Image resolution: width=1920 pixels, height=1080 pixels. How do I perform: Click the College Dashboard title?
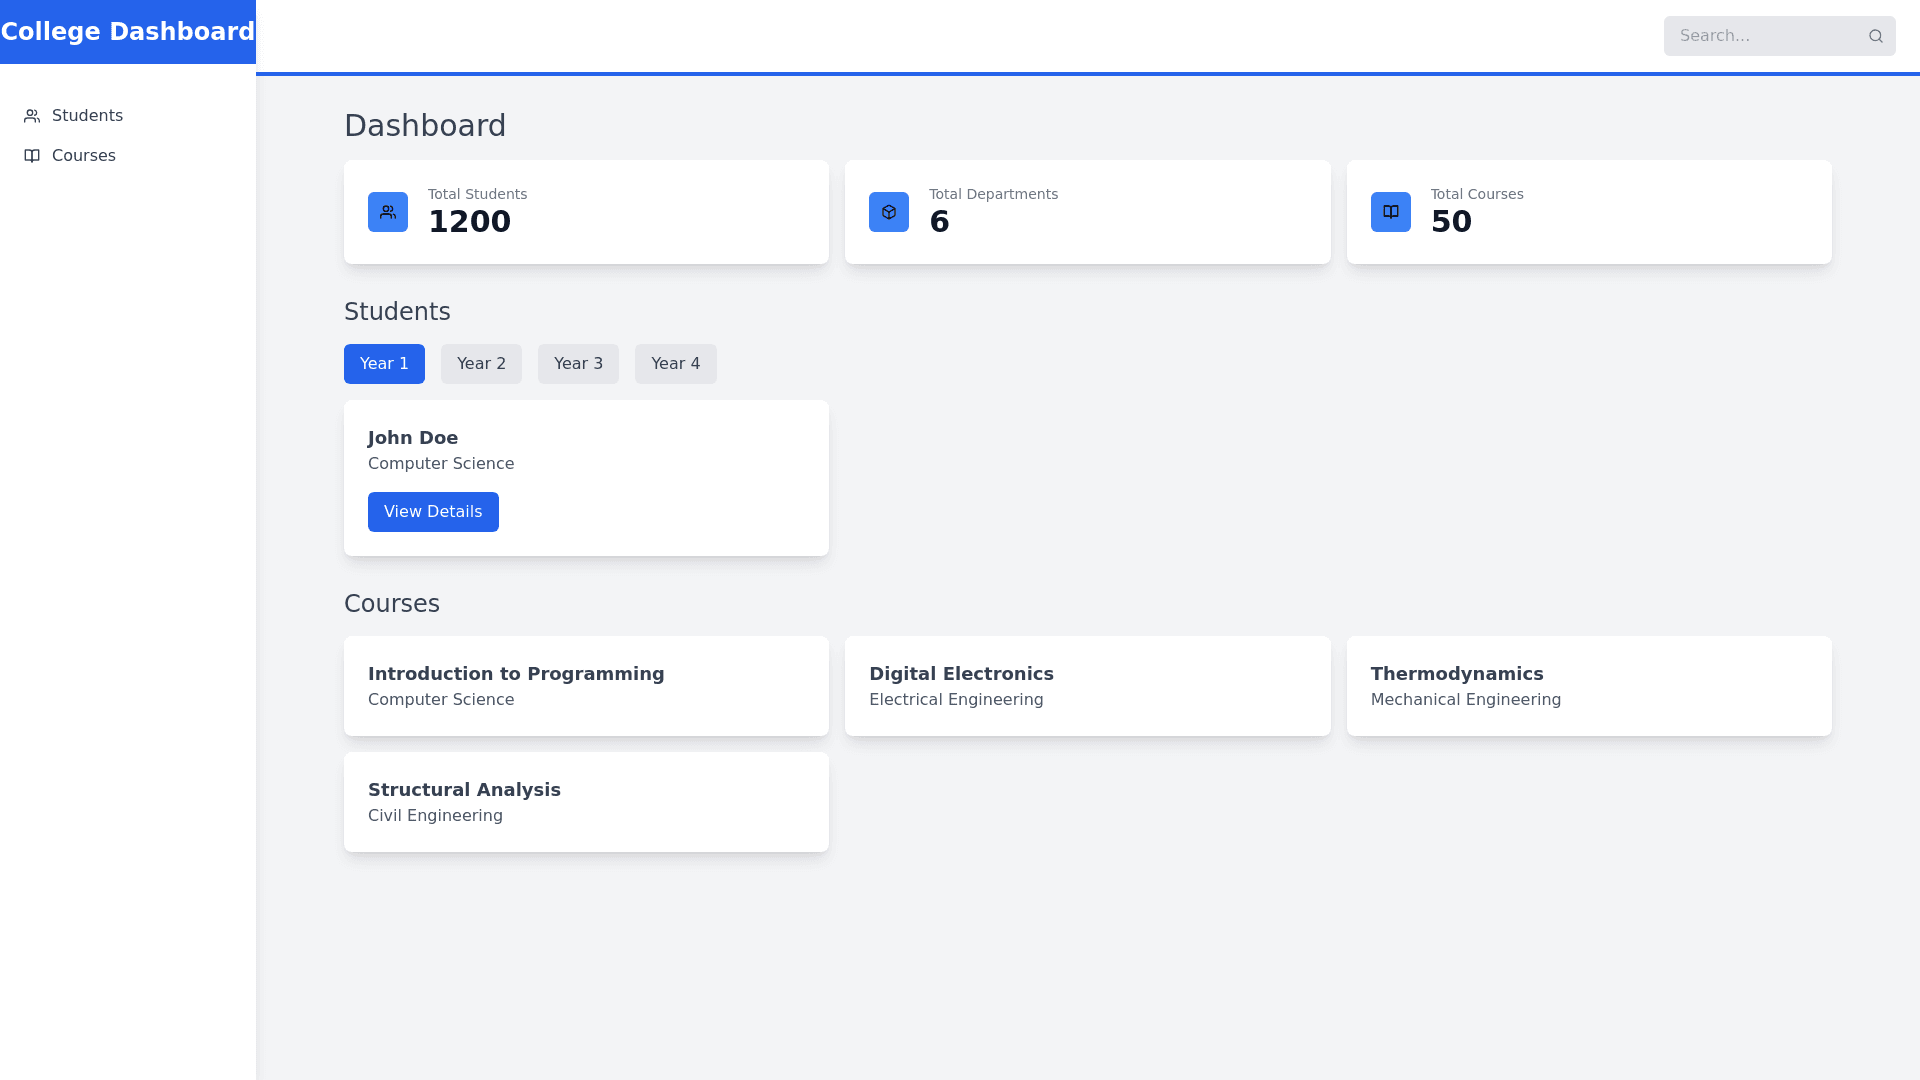click(x=128, y=32)
